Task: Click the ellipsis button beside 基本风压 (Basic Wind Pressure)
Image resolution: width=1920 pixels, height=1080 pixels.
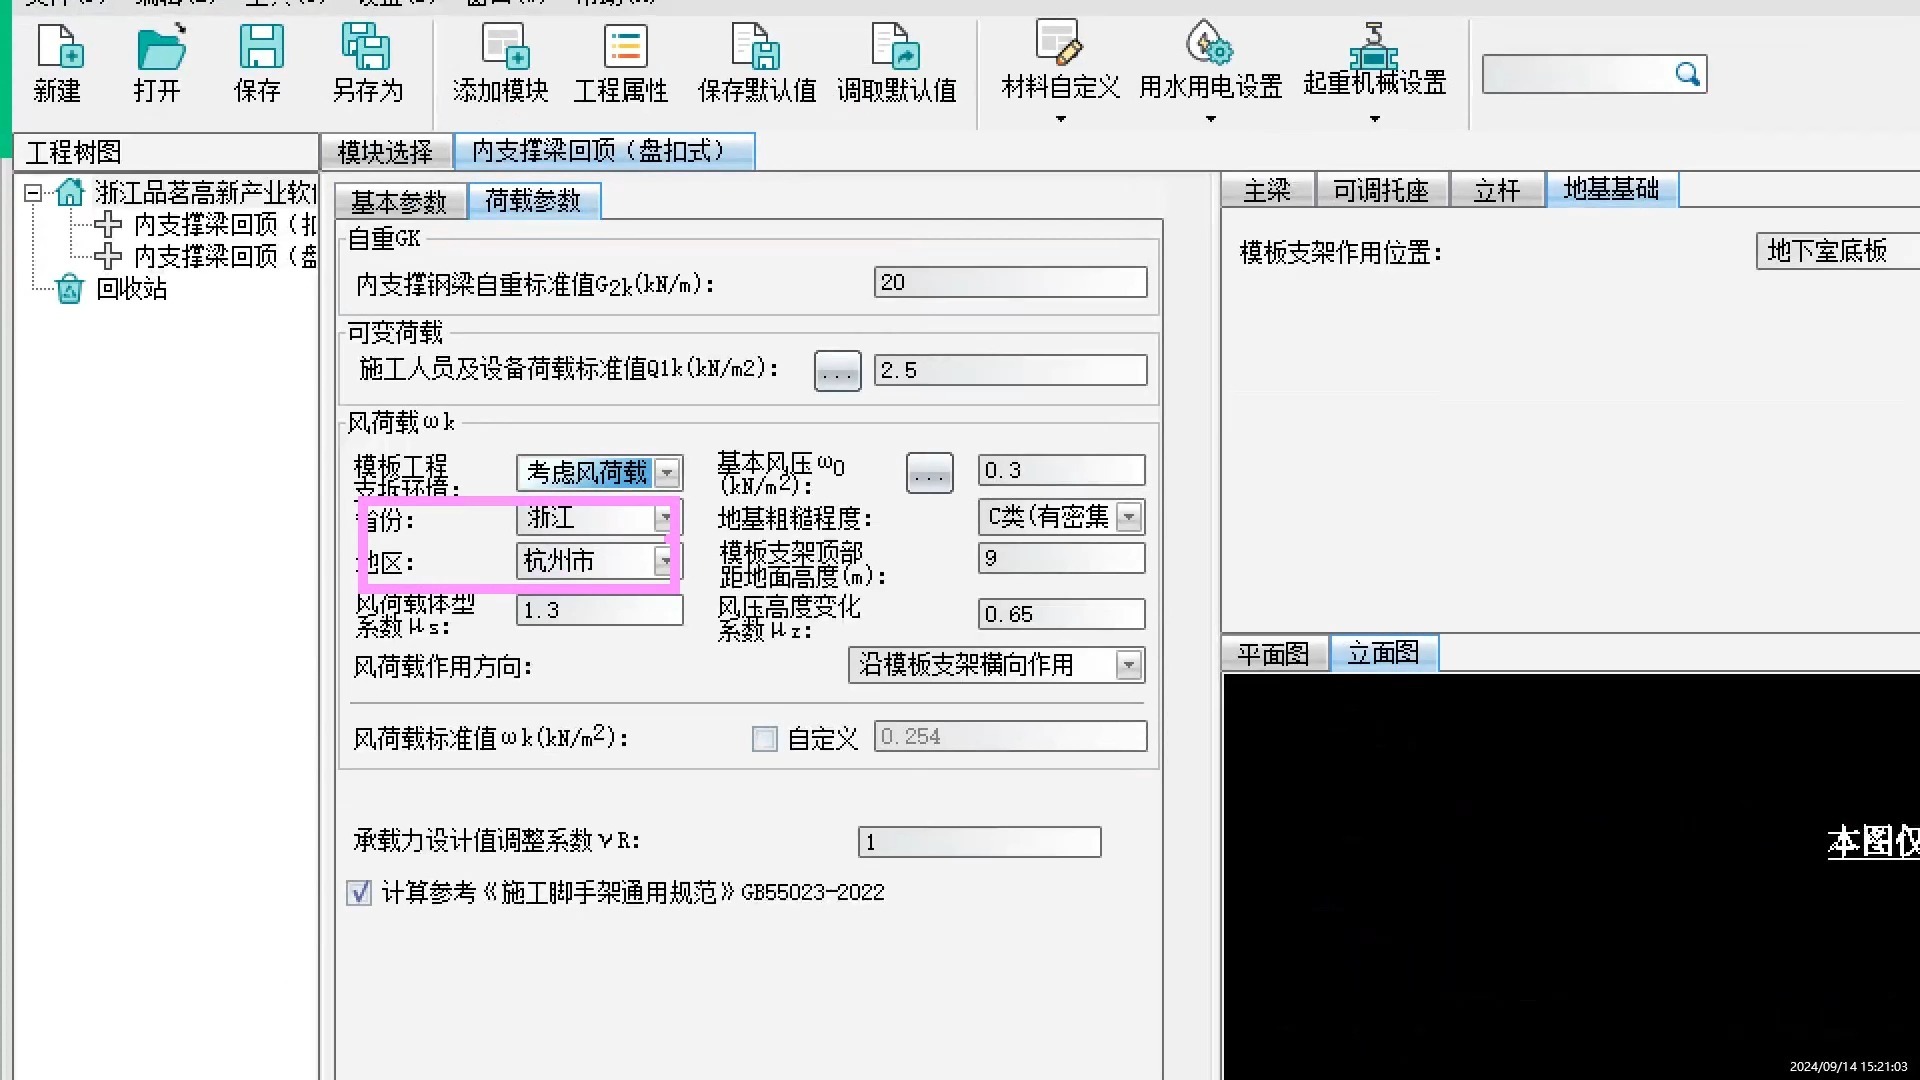Action: click(x=929, y=473)
